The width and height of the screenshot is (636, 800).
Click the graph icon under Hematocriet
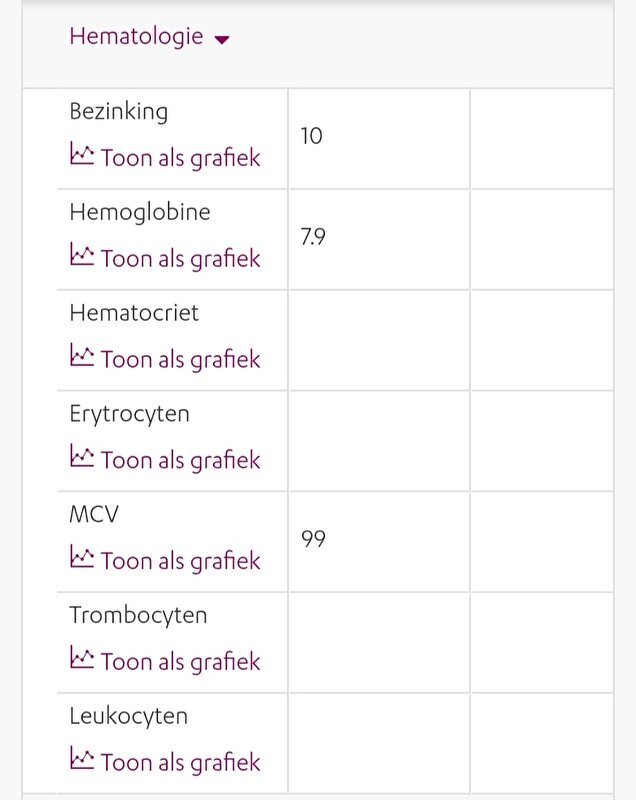pos(82,355)
